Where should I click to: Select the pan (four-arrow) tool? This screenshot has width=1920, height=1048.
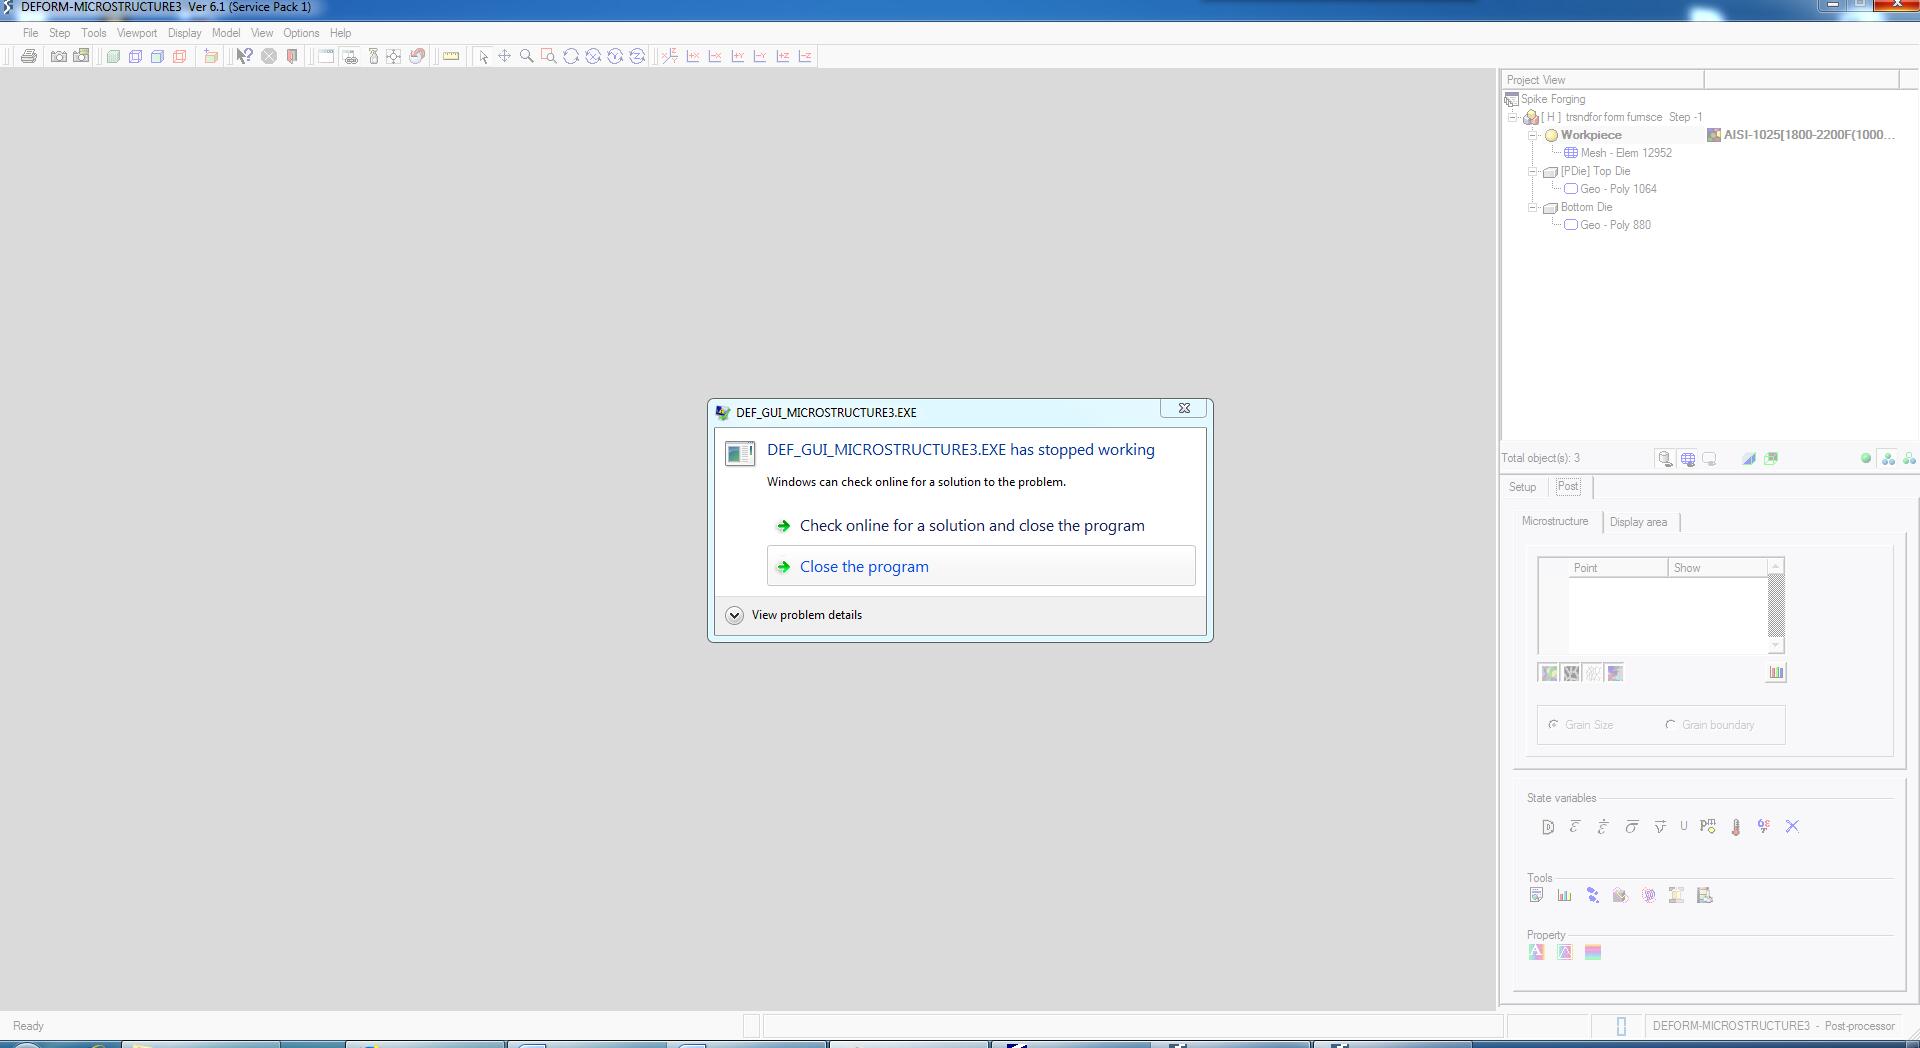point(505,57)
